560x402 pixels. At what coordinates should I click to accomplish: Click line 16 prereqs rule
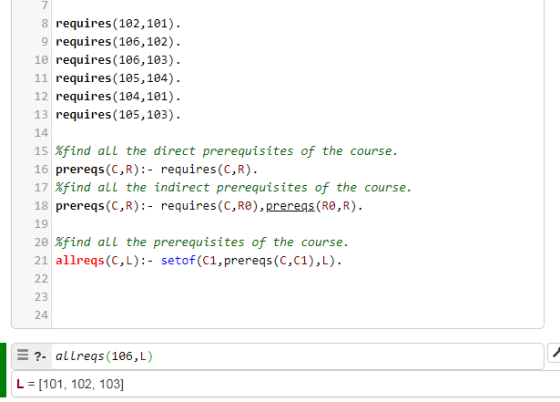(x=156, y=169)
